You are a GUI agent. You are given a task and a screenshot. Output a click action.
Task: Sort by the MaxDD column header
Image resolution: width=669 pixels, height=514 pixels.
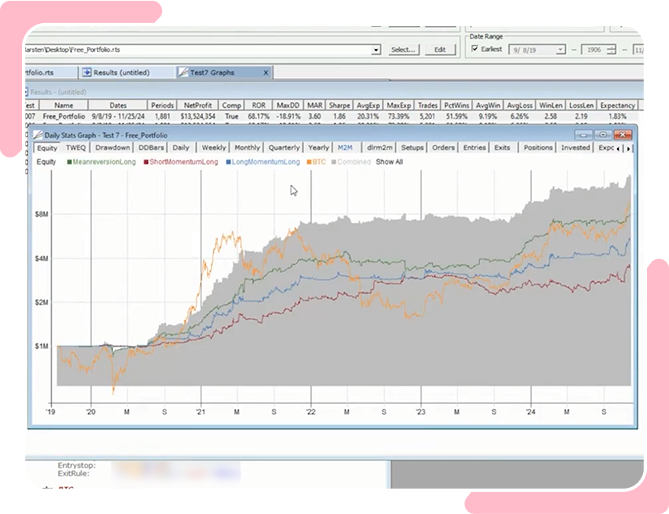coord(288,105)
